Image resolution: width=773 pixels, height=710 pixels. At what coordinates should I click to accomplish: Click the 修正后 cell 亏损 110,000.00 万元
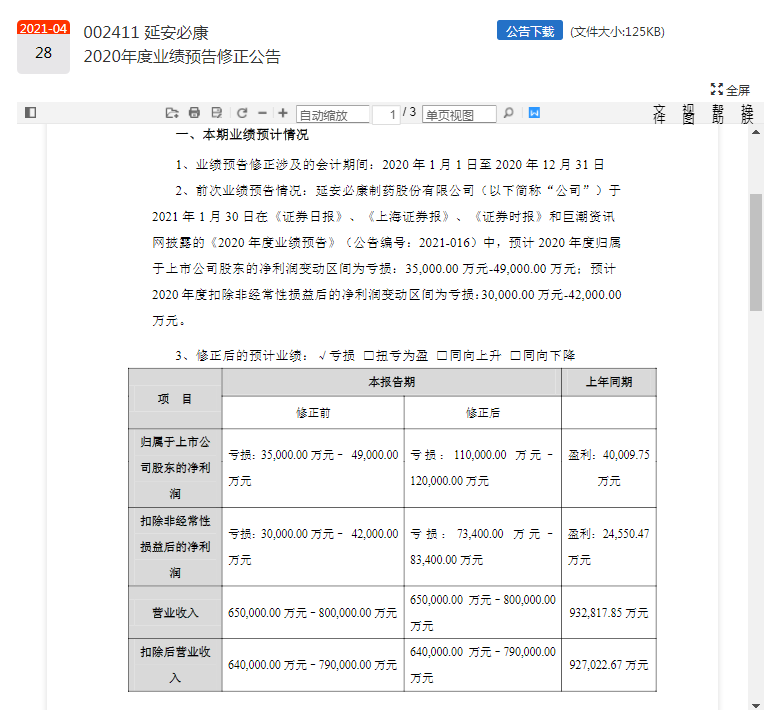483,467
